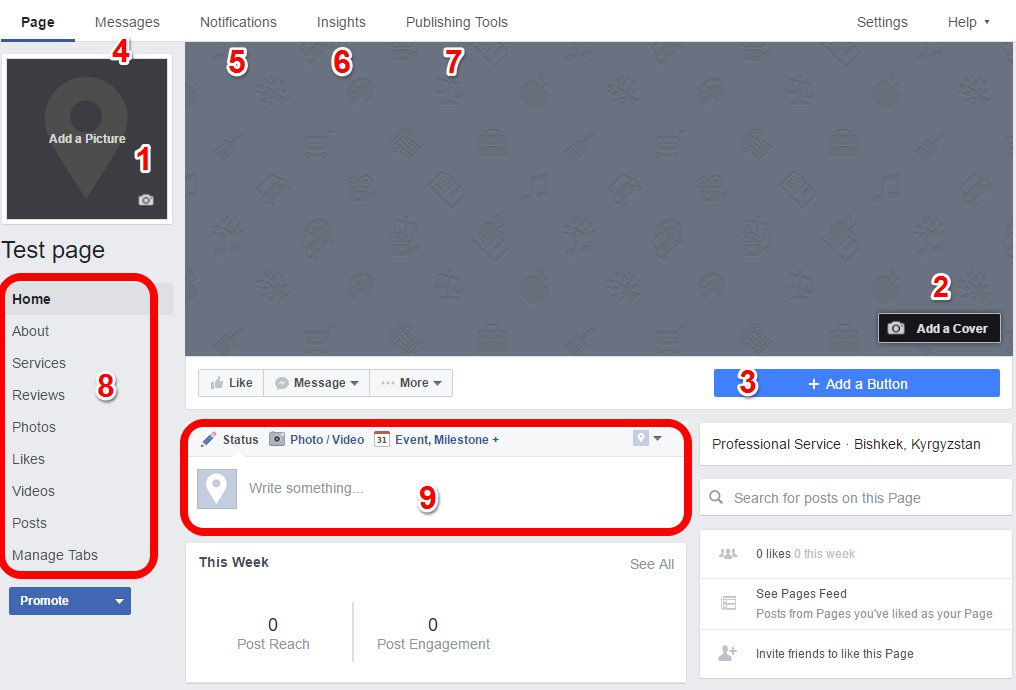Viewport: 1016px width, 690px height.
Task: Click the Add a Cover button
Action: pos(939,328)
